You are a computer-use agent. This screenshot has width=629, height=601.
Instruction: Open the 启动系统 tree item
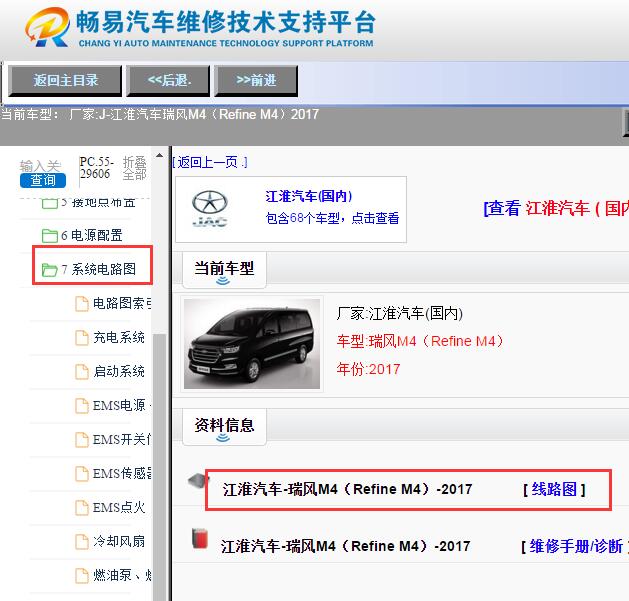(x=119, y=371)
